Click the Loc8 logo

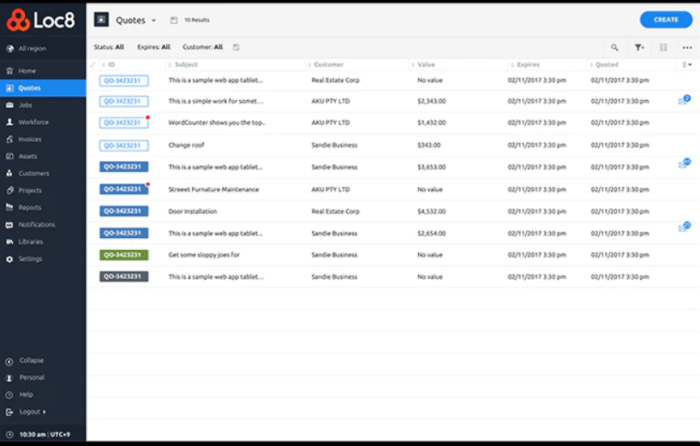[x=41, y=20]
